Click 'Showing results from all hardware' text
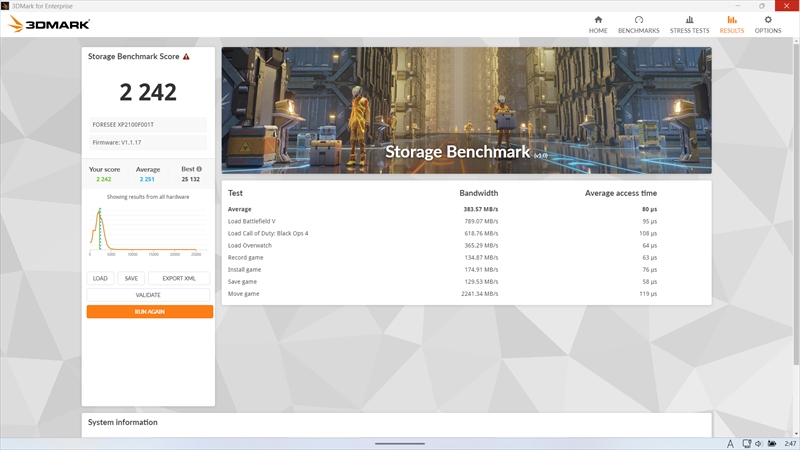800x450 pixels. point(148,197)
